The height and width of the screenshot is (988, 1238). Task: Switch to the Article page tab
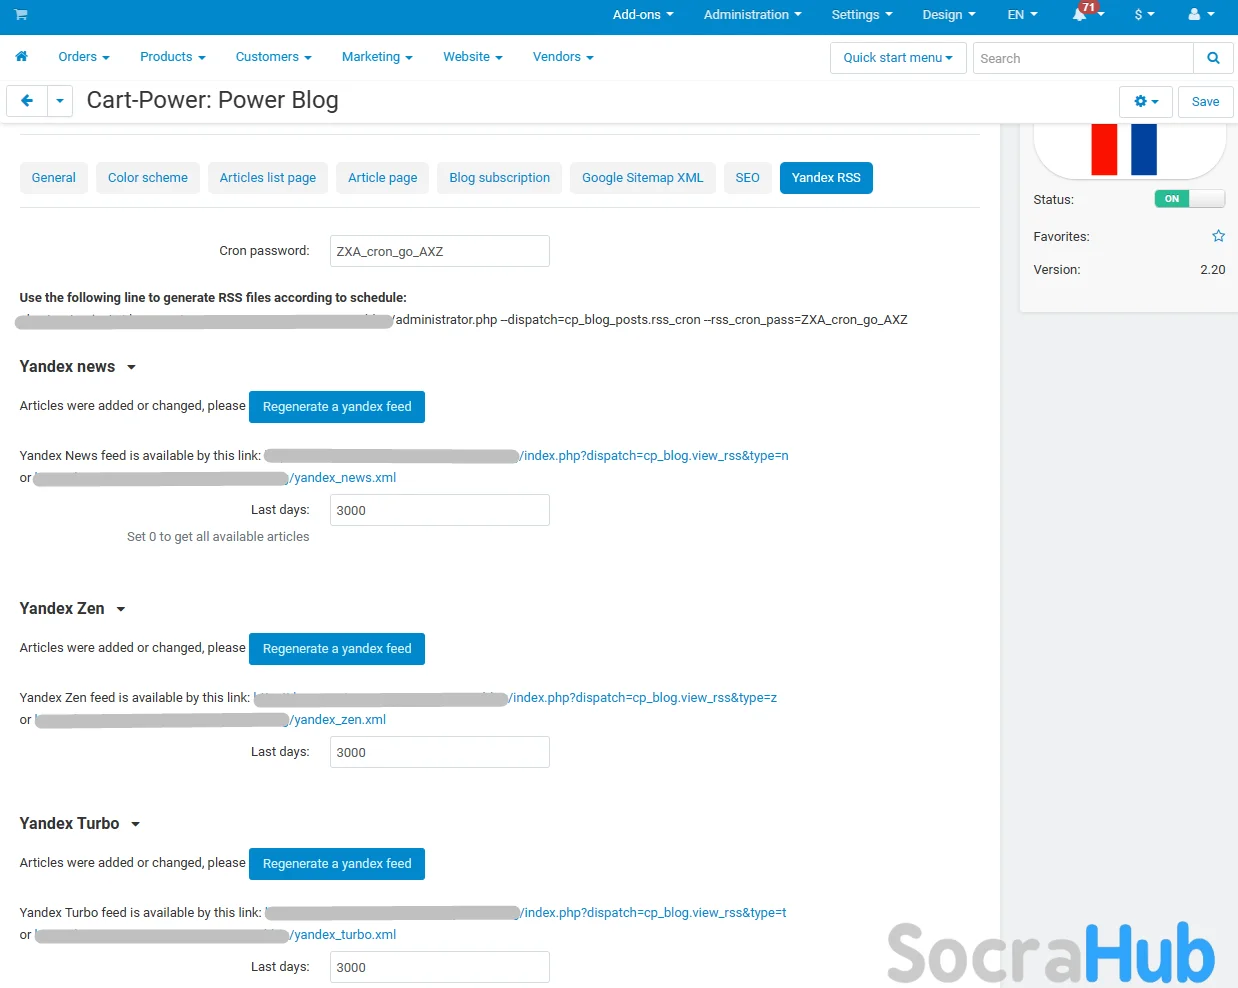pyautogui.click(x=383, y=178)
